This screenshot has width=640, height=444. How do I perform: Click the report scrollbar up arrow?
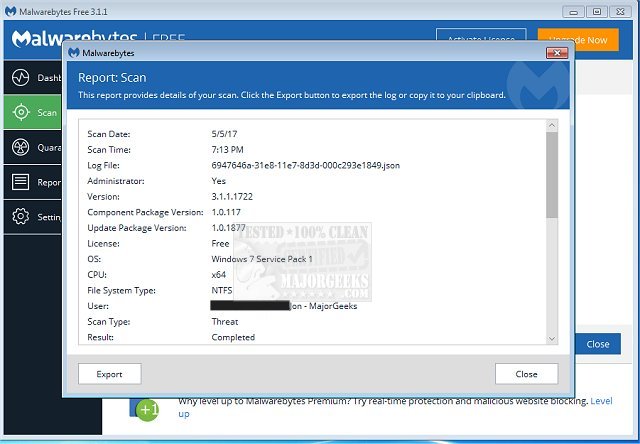[x=552, y=125]
